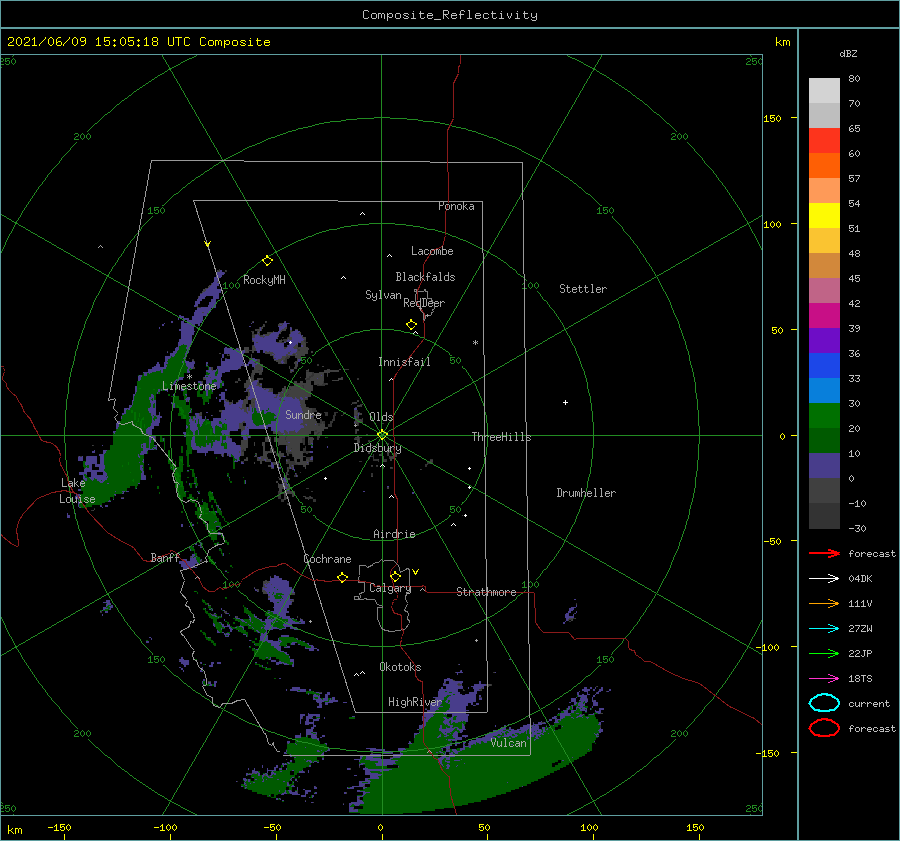The width and height of the screenshot is (900, 841).
Task: Click the Blackfalds label
Action: (425, 277)
